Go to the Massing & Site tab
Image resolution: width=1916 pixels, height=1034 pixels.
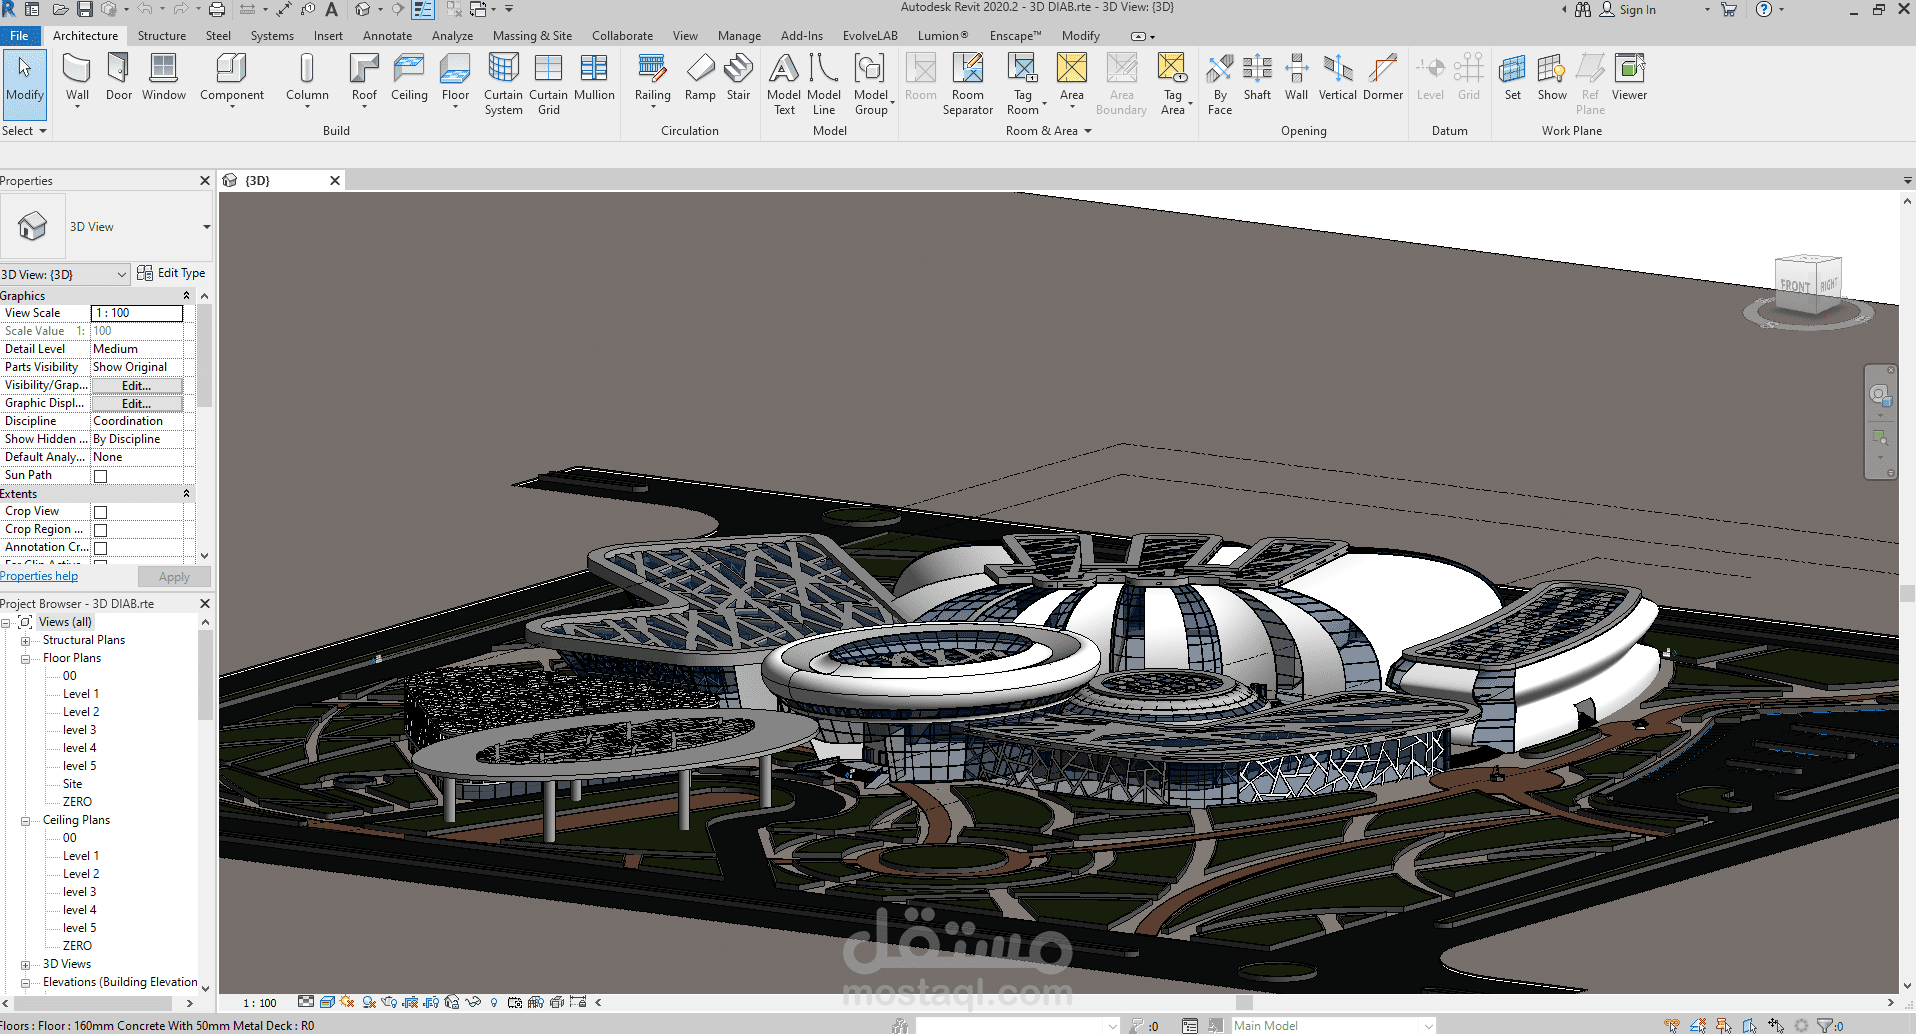[x=532, y=36]
